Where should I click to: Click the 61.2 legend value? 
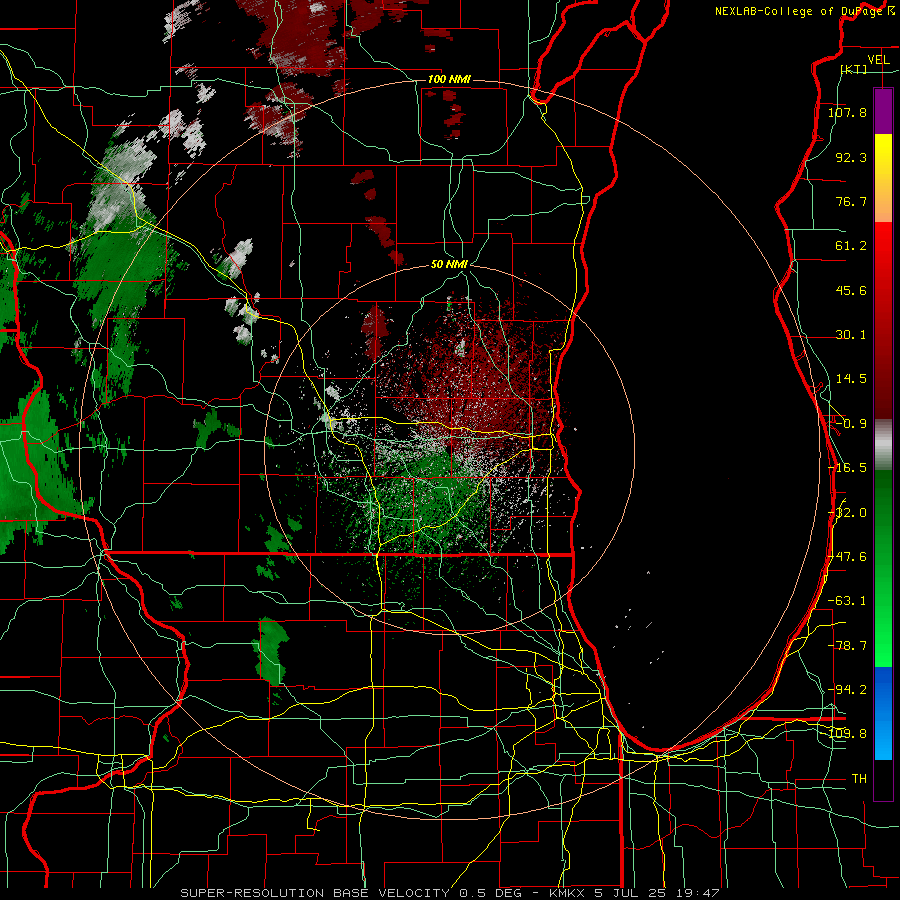(x=851, y=246)
